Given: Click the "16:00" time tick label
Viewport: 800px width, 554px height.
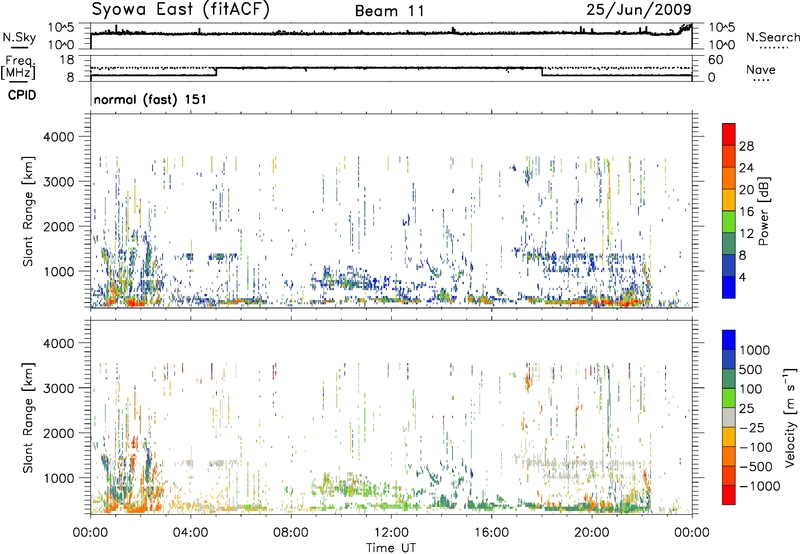Looking at the screenshot, I should pyautogui.click(x=492, y=533).
